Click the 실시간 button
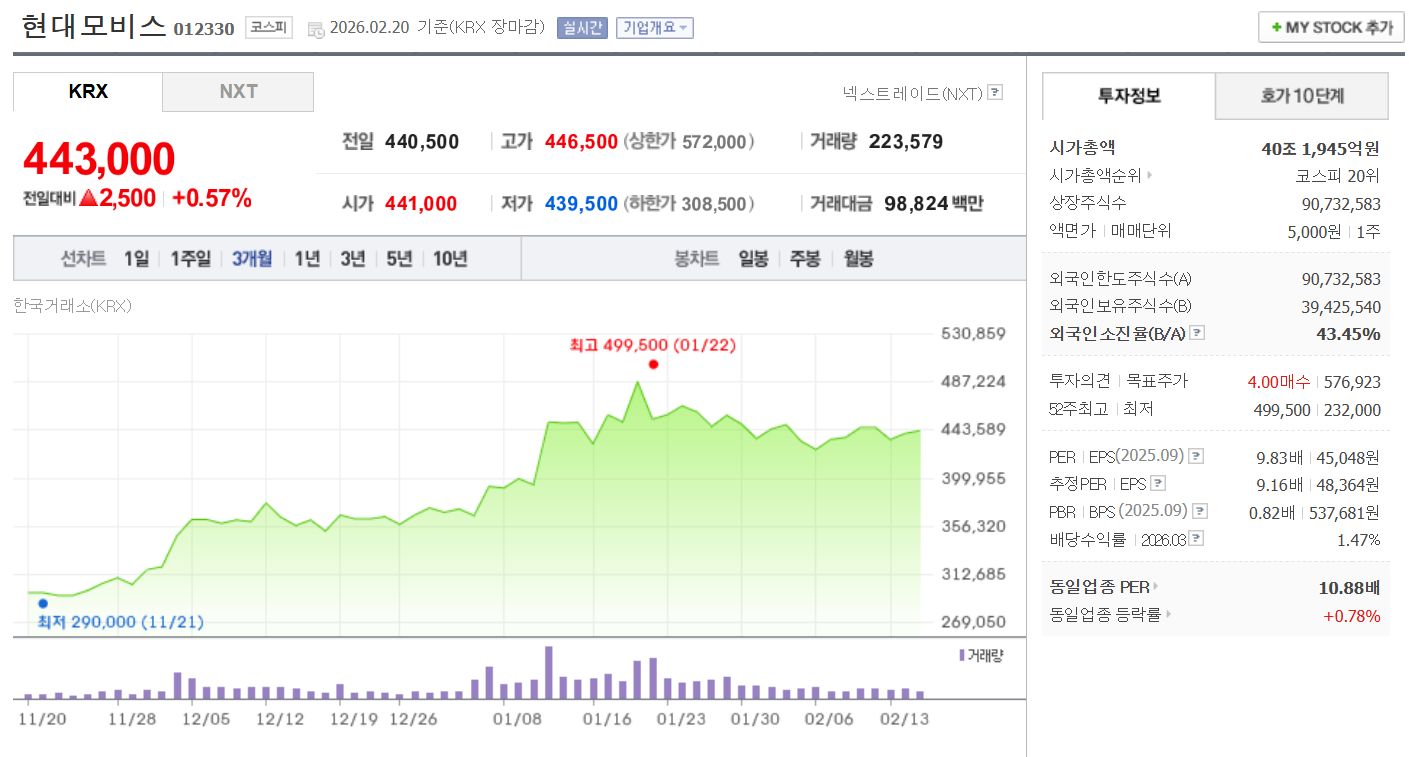Image resolution: width=1409 pixels, height=757 pixels. (x=582, y=28)
